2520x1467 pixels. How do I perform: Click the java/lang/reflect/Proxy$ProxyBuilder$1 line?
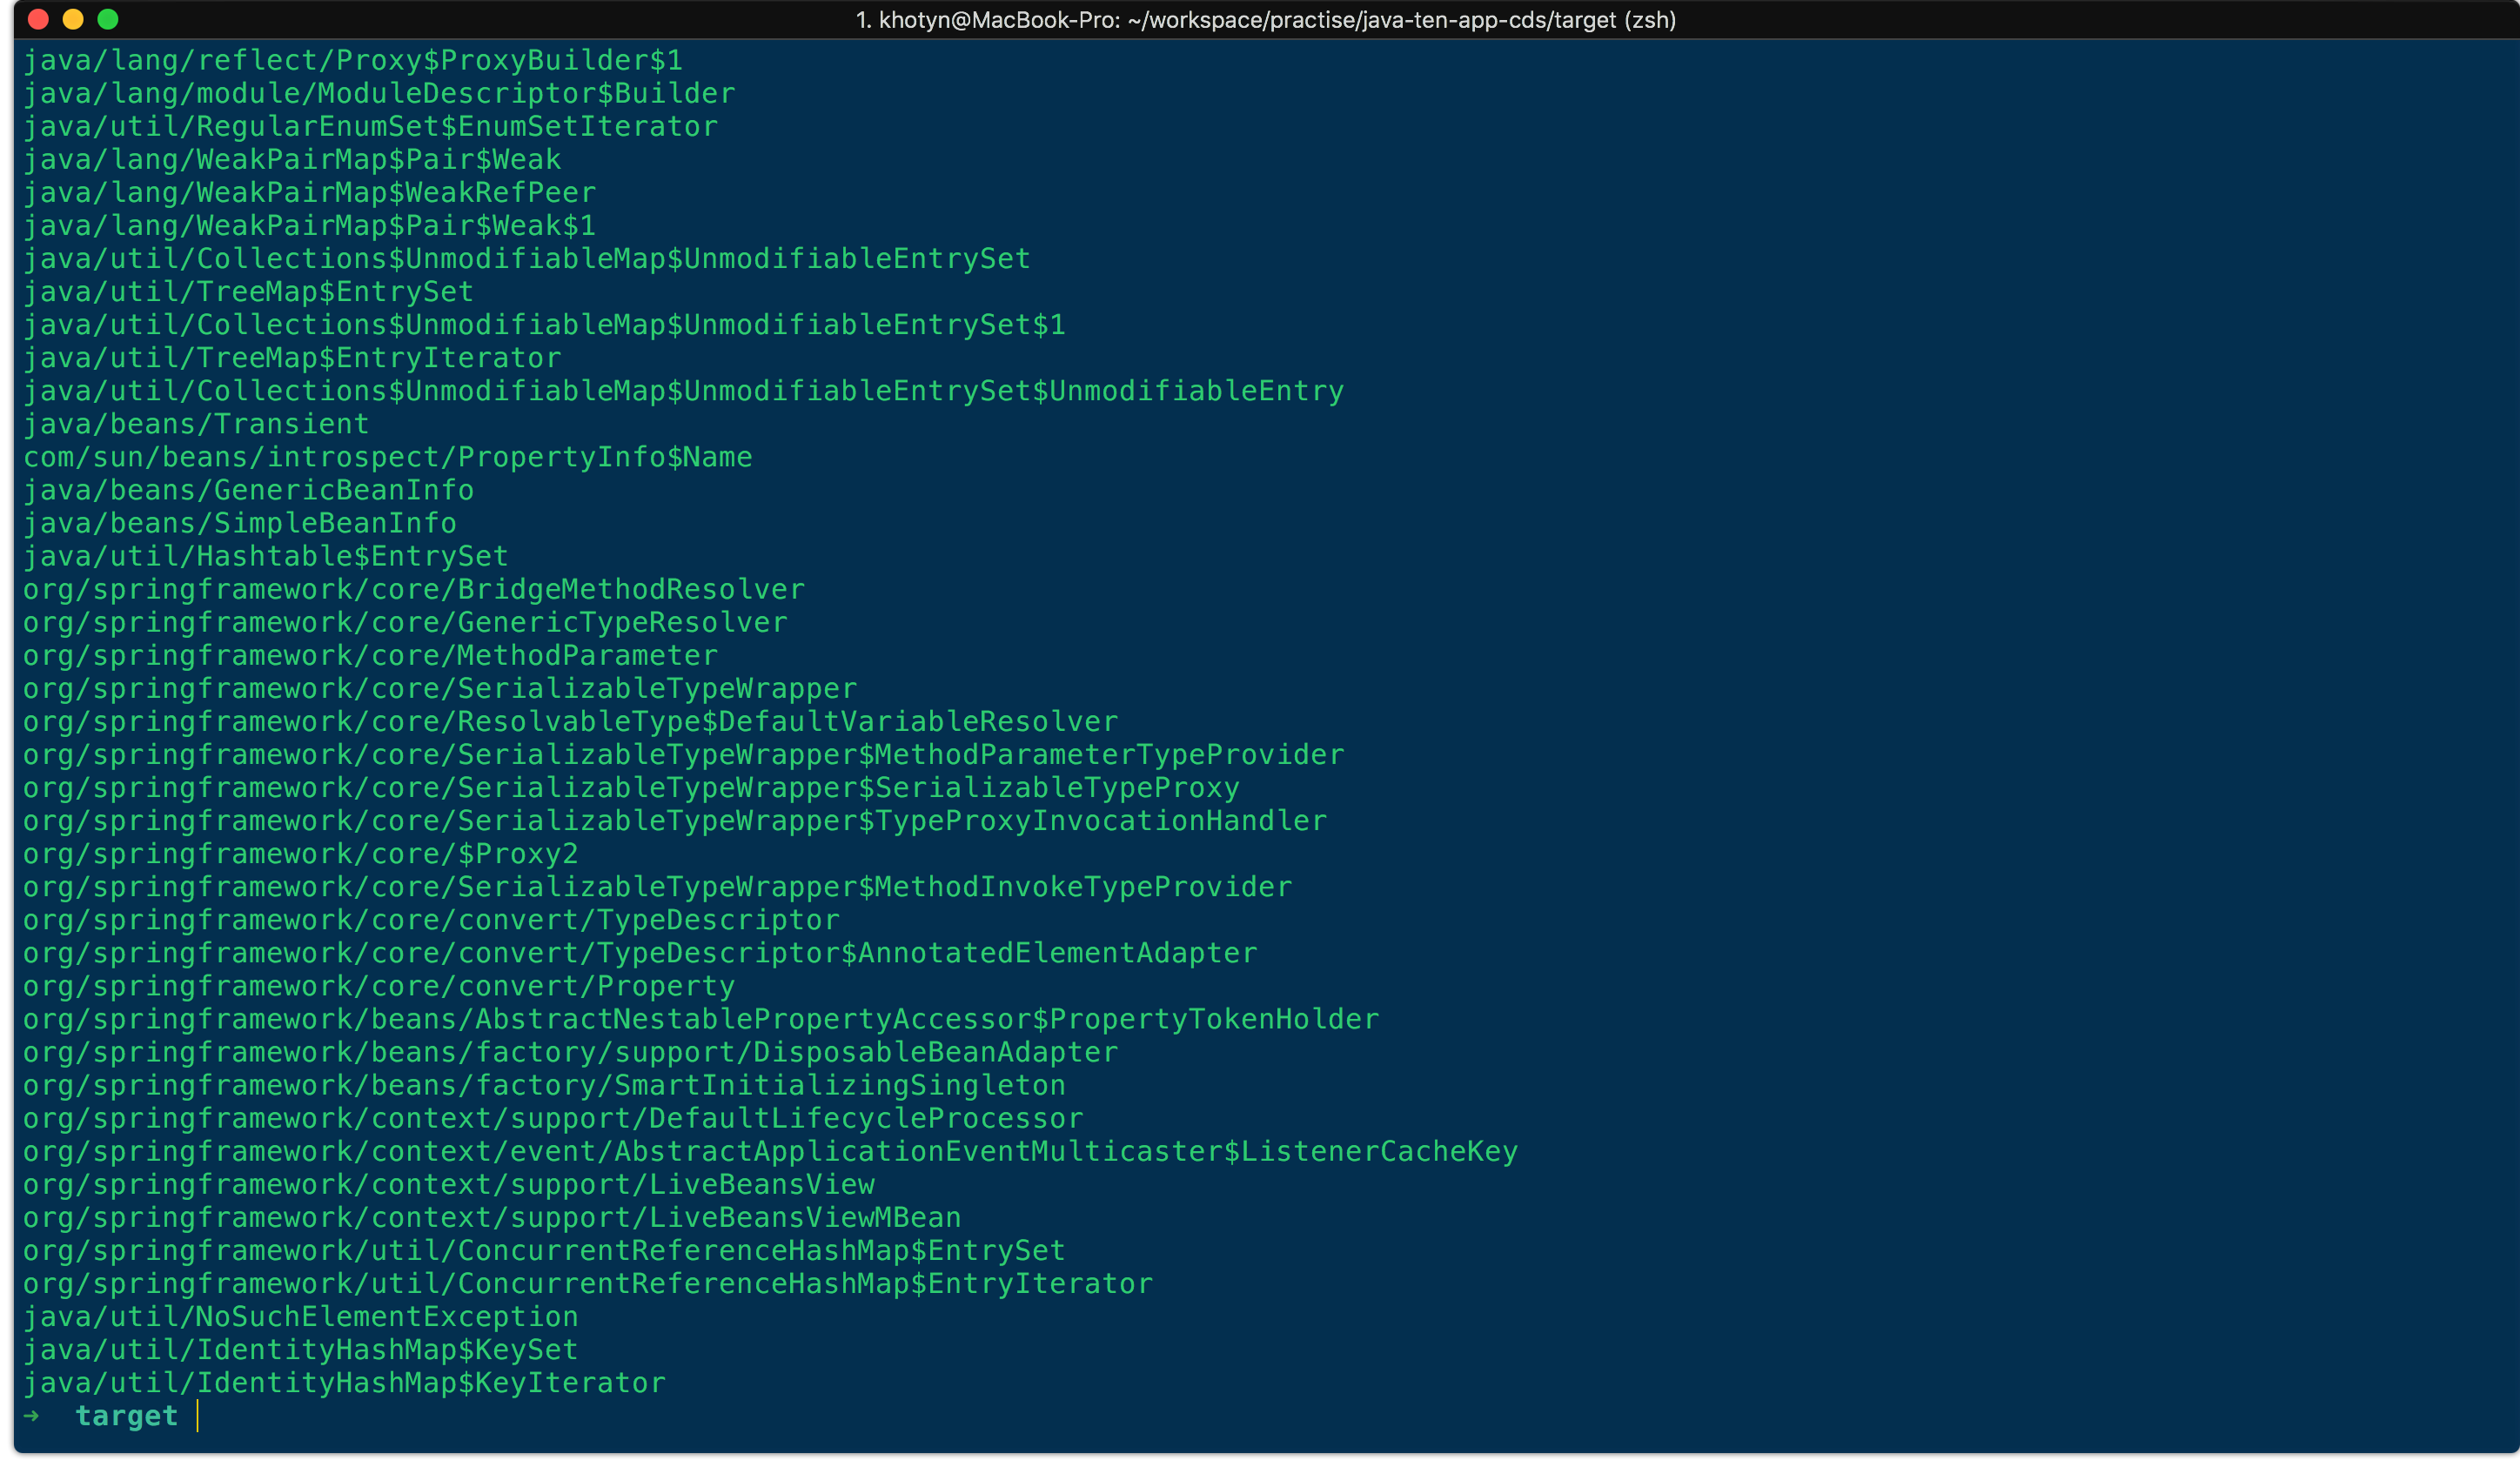(x=352, y=61)
